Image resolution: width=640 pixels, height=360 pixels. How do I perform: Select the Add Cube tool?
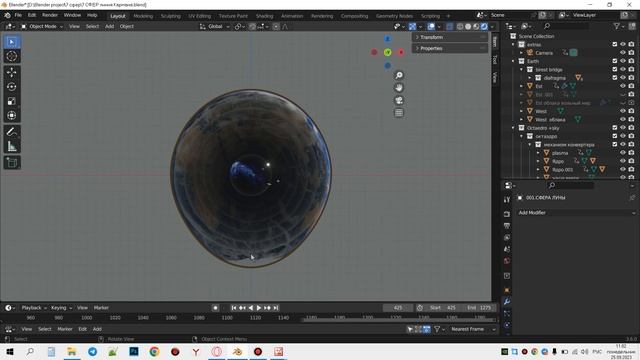pyautogui.click(x=12, y=162)
